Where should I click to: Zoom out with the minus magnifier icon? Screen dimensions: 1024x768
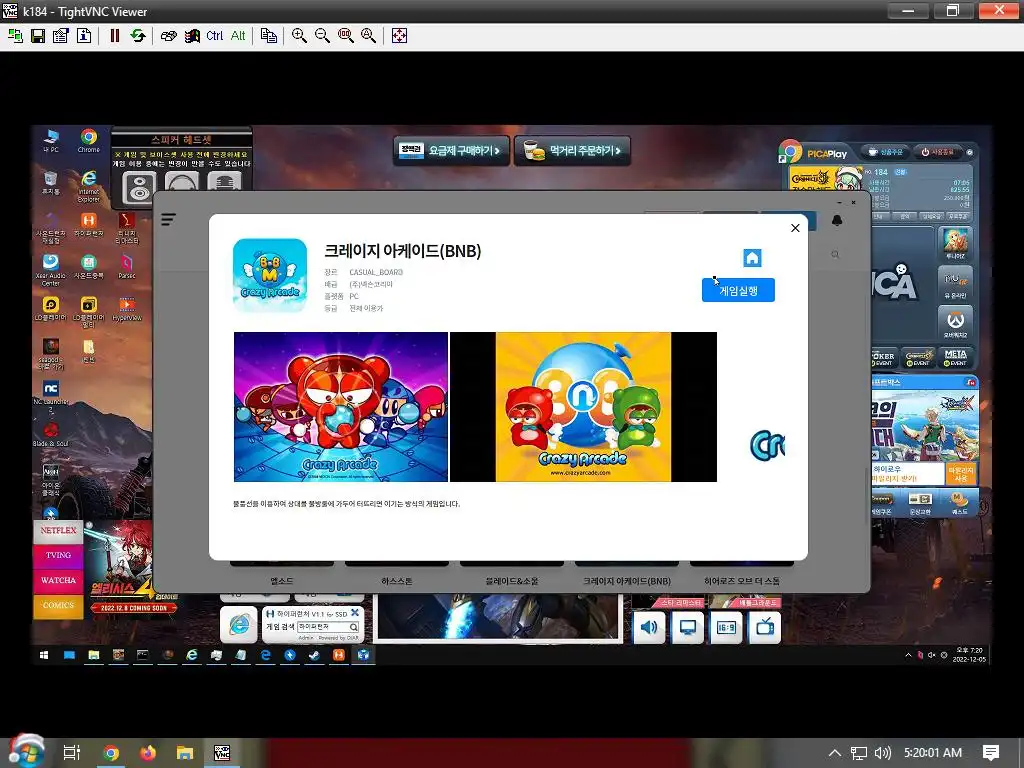pyautogui.click(x=322, y=36)
